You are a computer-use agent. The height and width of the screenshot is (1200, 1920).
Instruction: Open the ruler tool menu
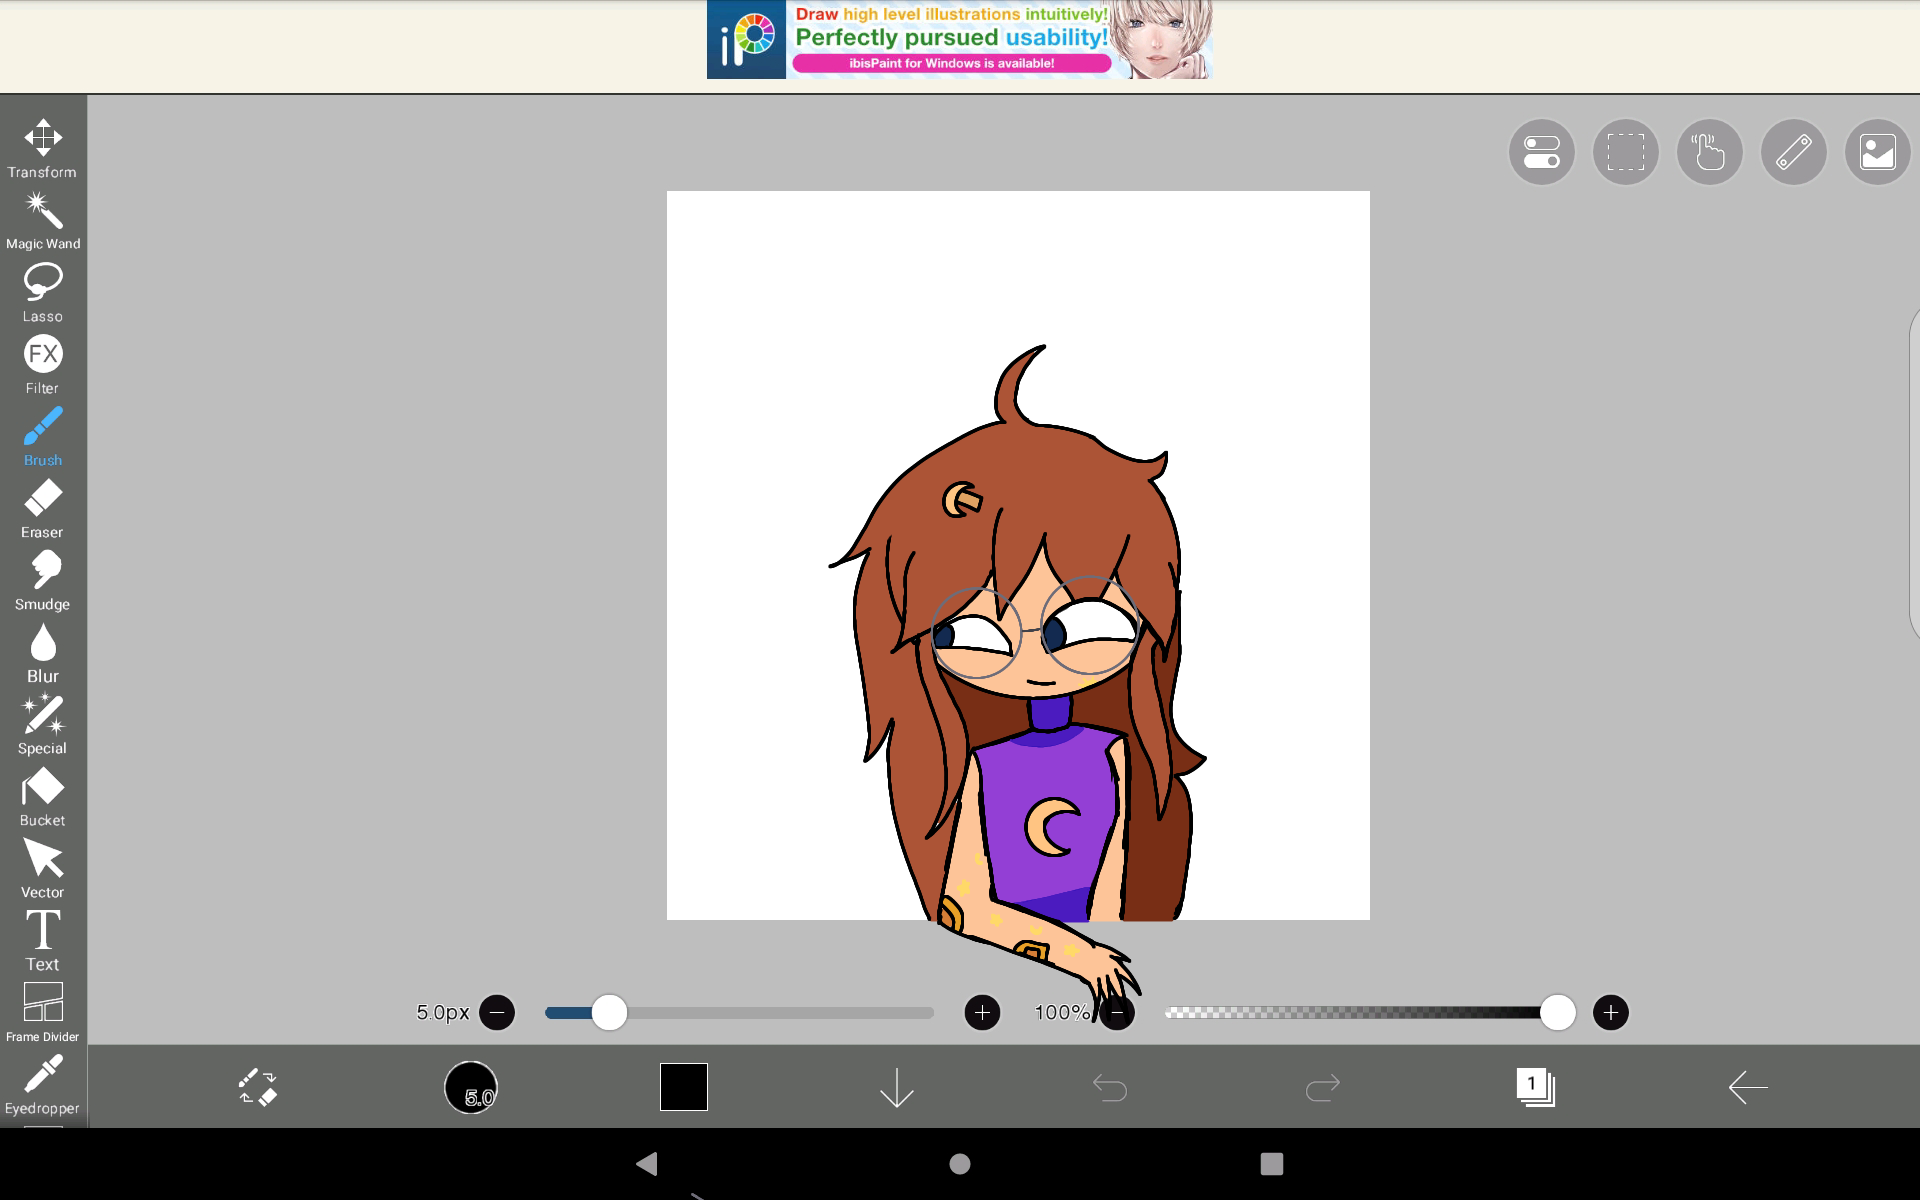coord(1794,152)
